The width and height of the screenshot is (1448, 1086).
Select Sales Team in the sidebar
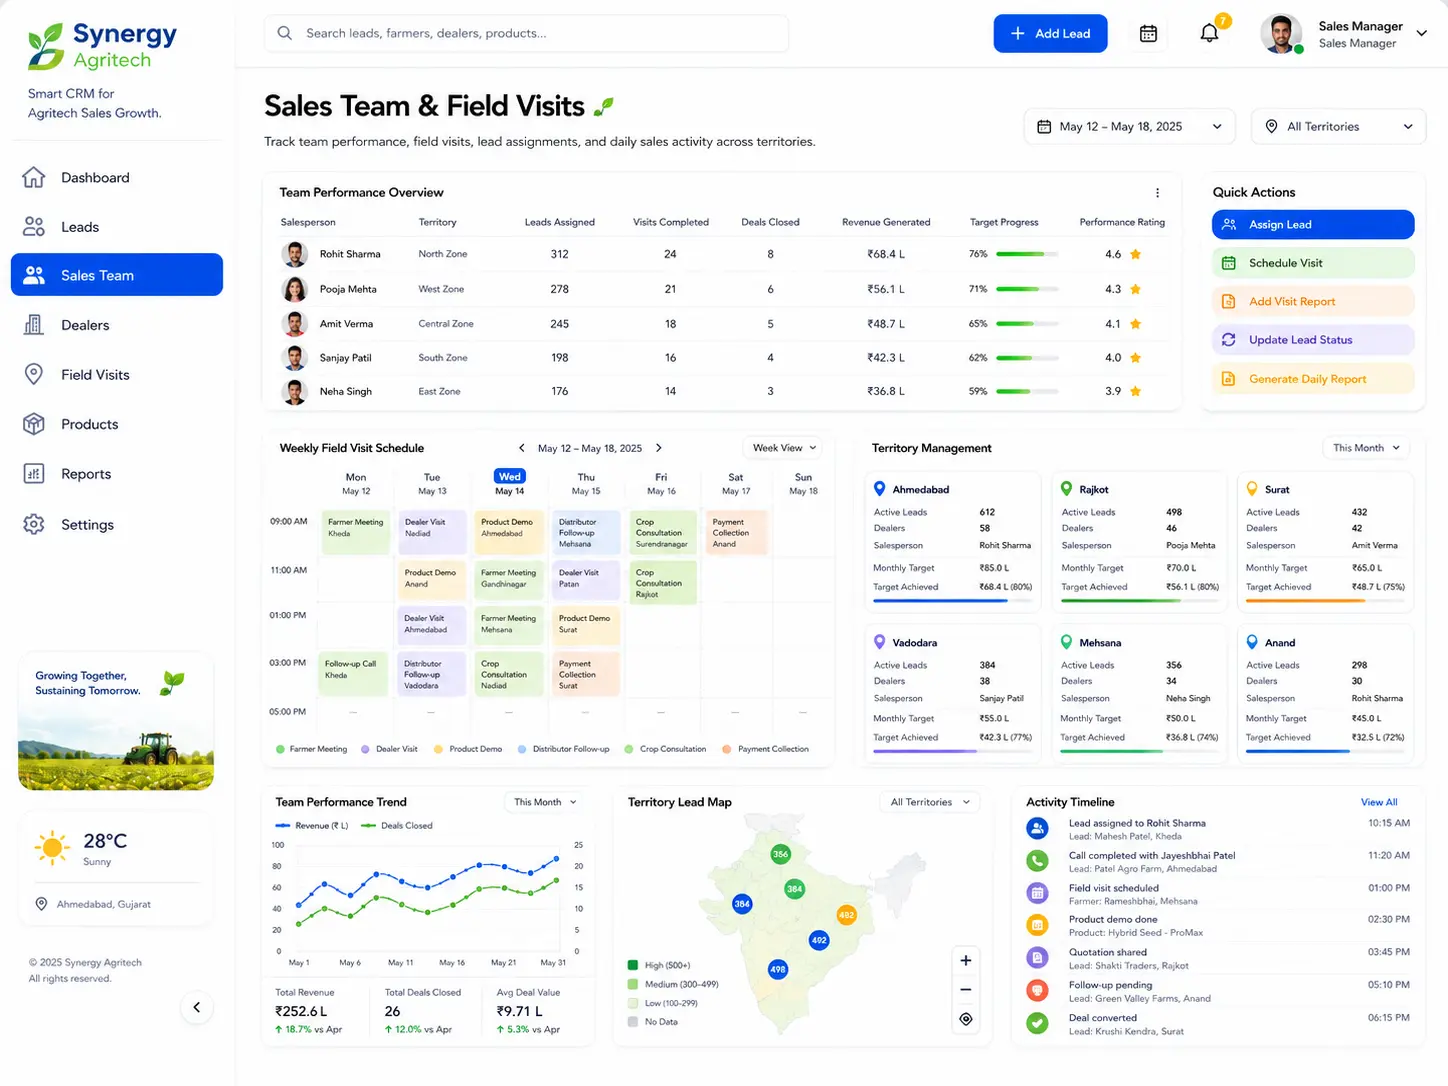click(117, 275)
